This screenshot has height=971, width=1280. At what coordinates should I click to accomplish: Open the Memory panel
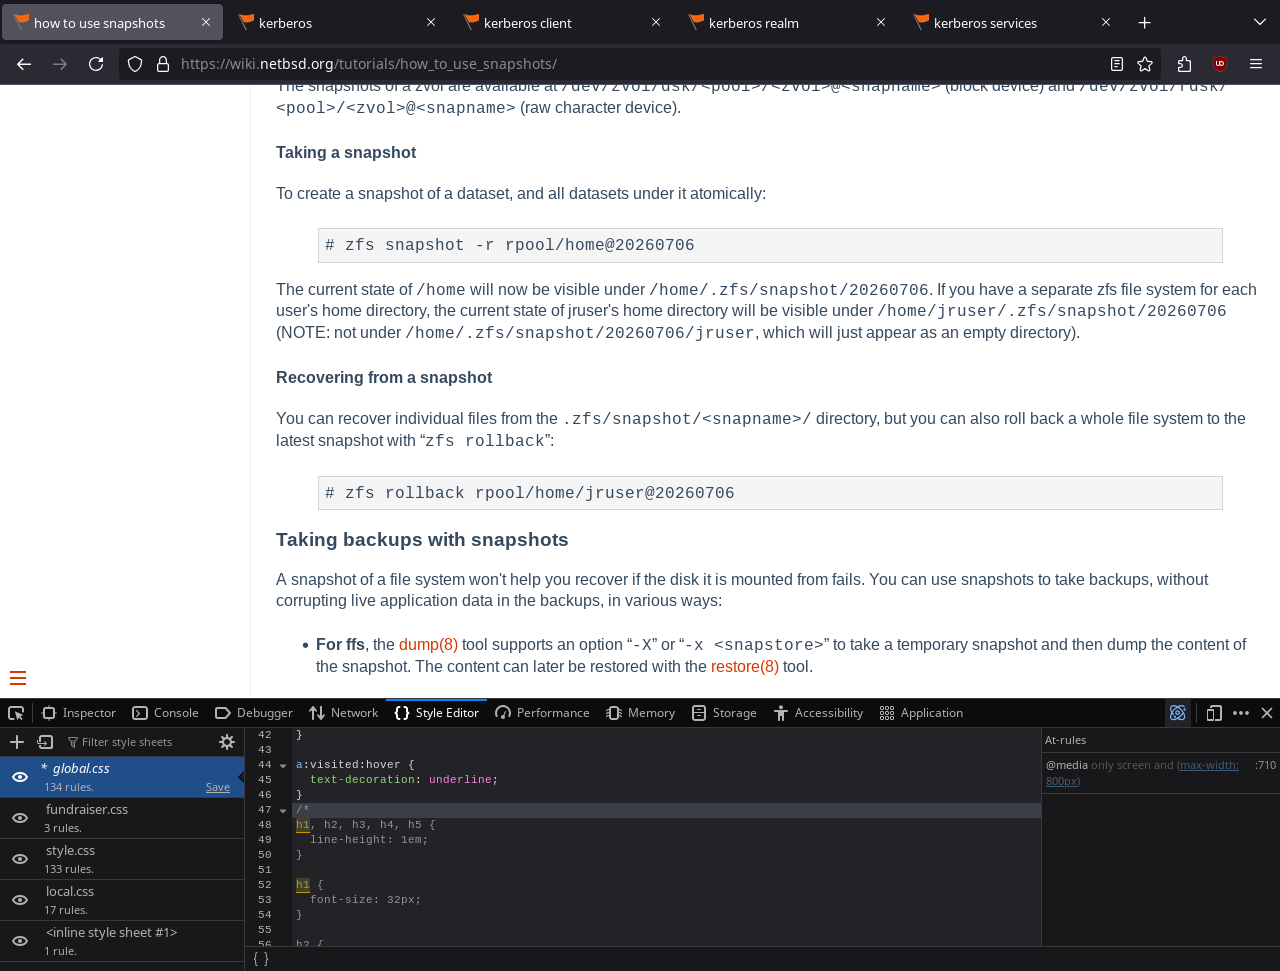coord(641,713)
